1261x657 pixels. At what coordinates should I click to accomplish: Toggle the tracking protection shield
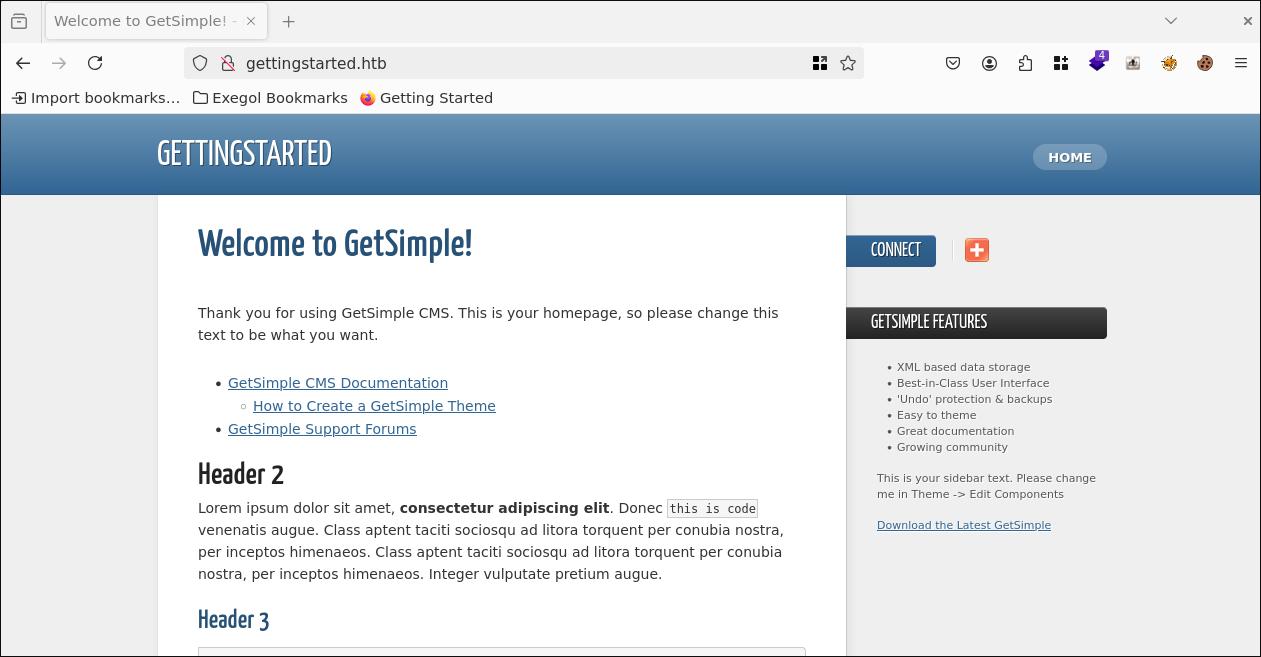coord(200,62)
